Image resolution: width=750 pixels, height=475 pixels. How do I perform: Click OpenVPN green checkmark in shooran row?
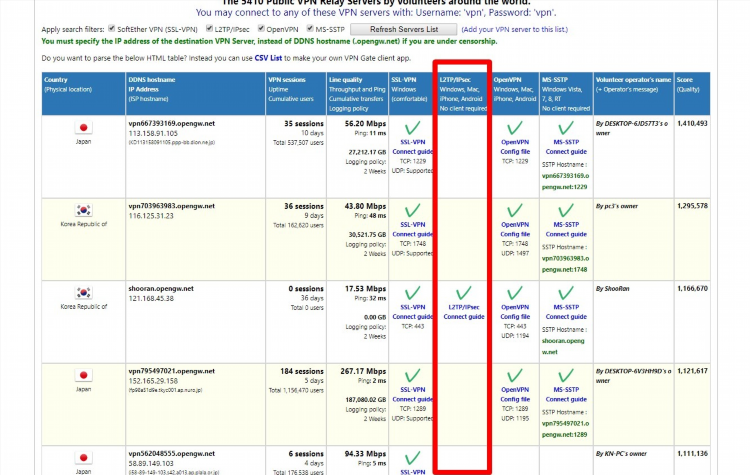[515, 293]
